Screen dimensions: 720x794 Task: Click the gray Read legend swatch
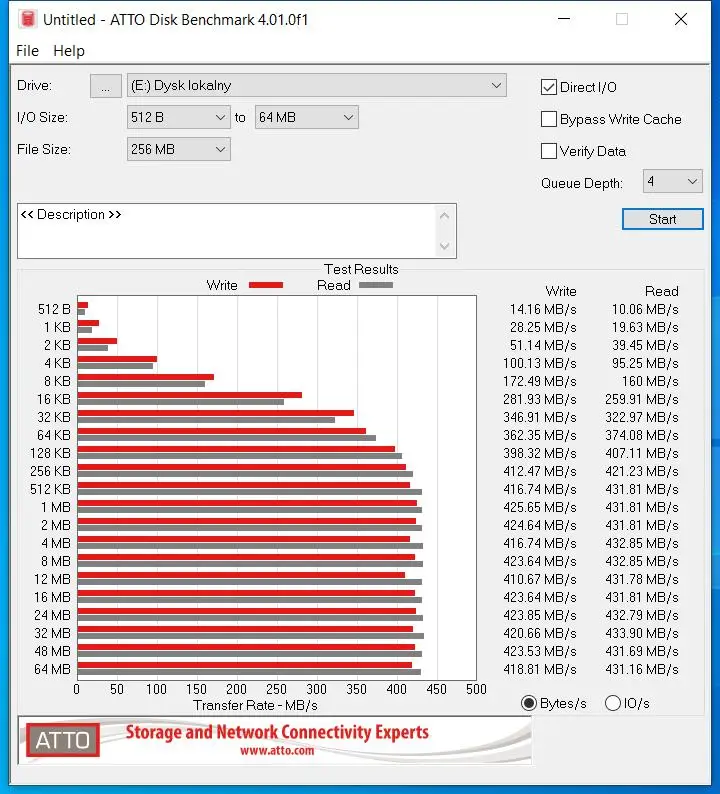tap(376, 285)
